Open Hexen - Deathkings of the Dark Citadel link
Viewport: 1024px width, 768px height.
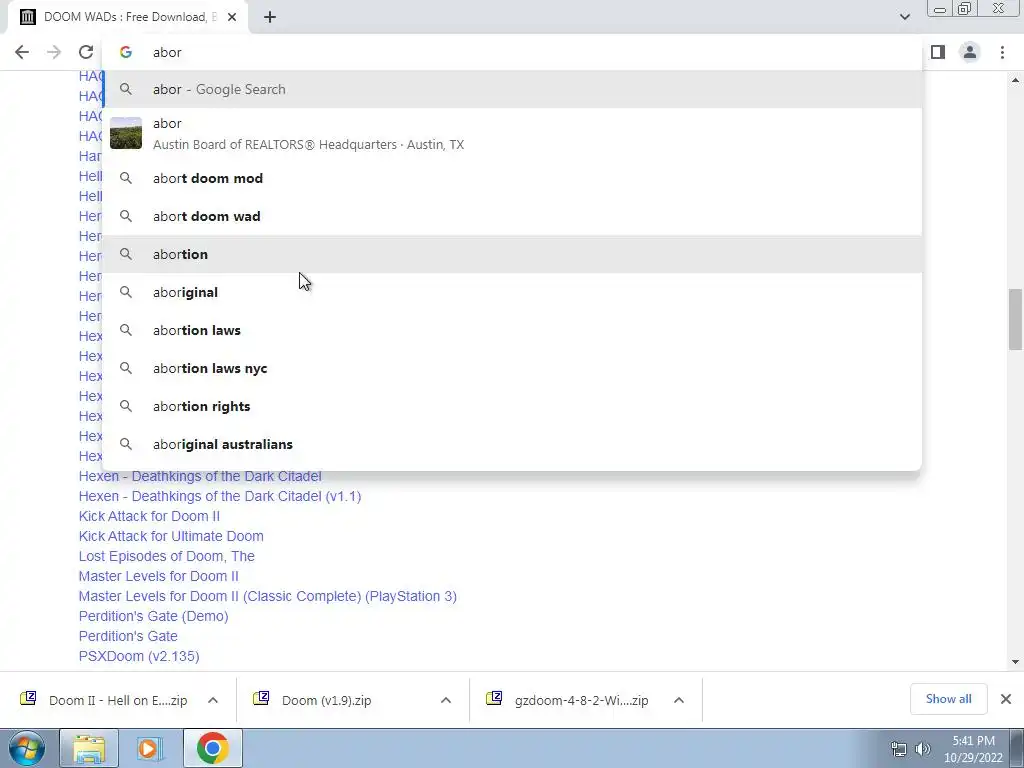(200, 476)
